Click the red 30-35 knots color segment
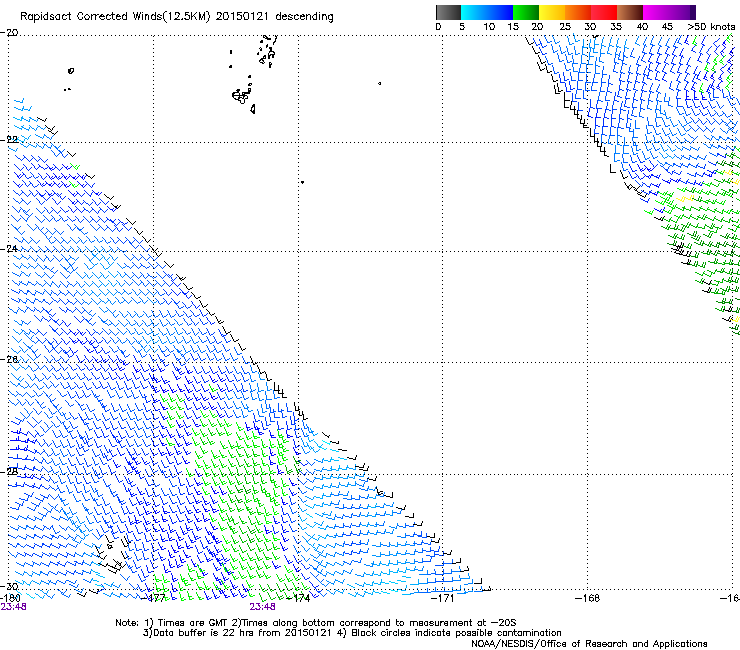This screenshot has height=650, width=740. coord(604,12)
